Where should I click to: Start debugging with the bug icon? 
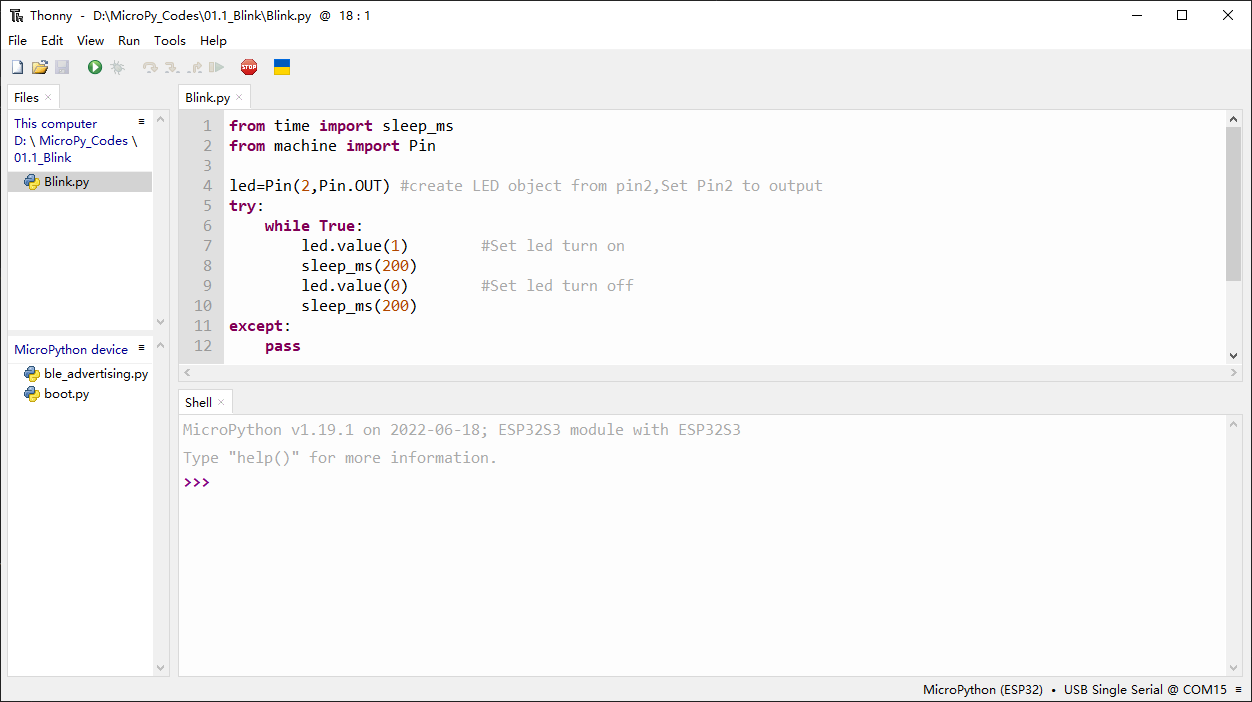point(117,67)
